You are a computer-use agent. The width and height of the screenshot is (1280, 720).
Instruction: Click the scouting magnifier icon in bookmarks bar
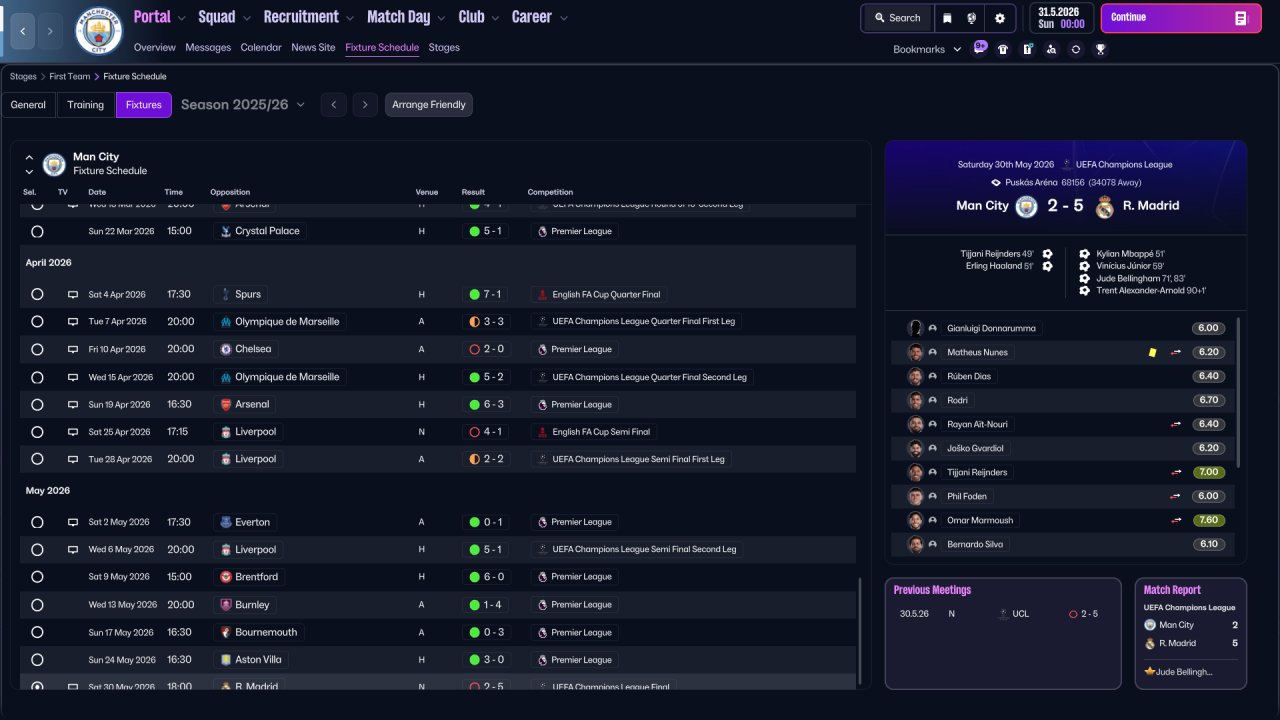1051,49
